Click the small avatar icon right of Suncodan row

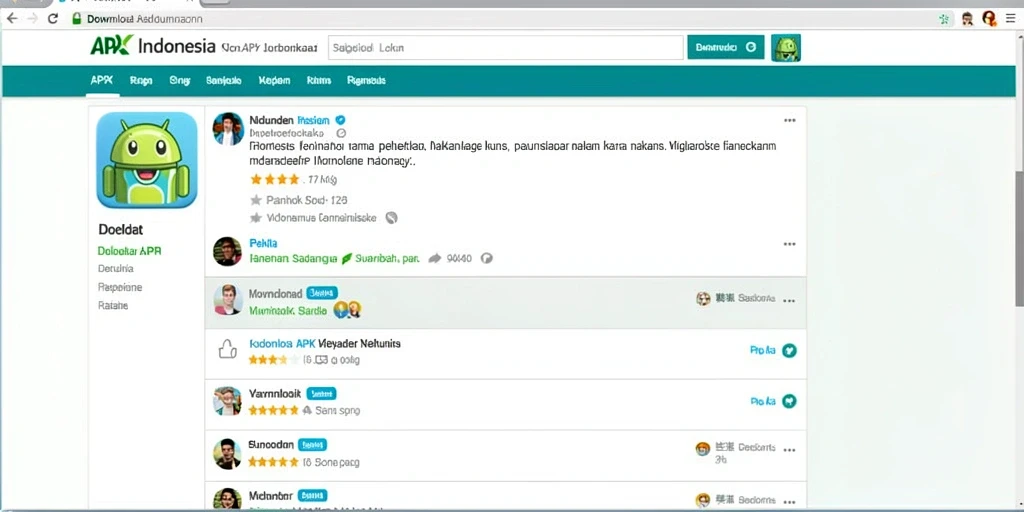point(703,449)
